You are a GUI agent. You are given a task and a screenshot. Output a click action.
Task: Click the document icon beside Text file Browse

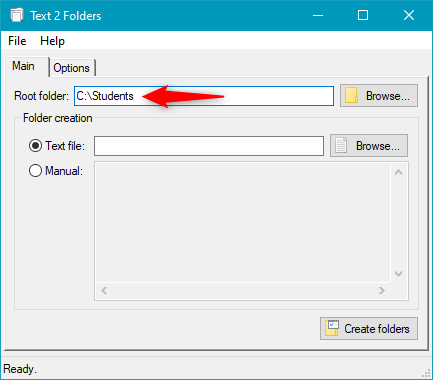[341, 145]
